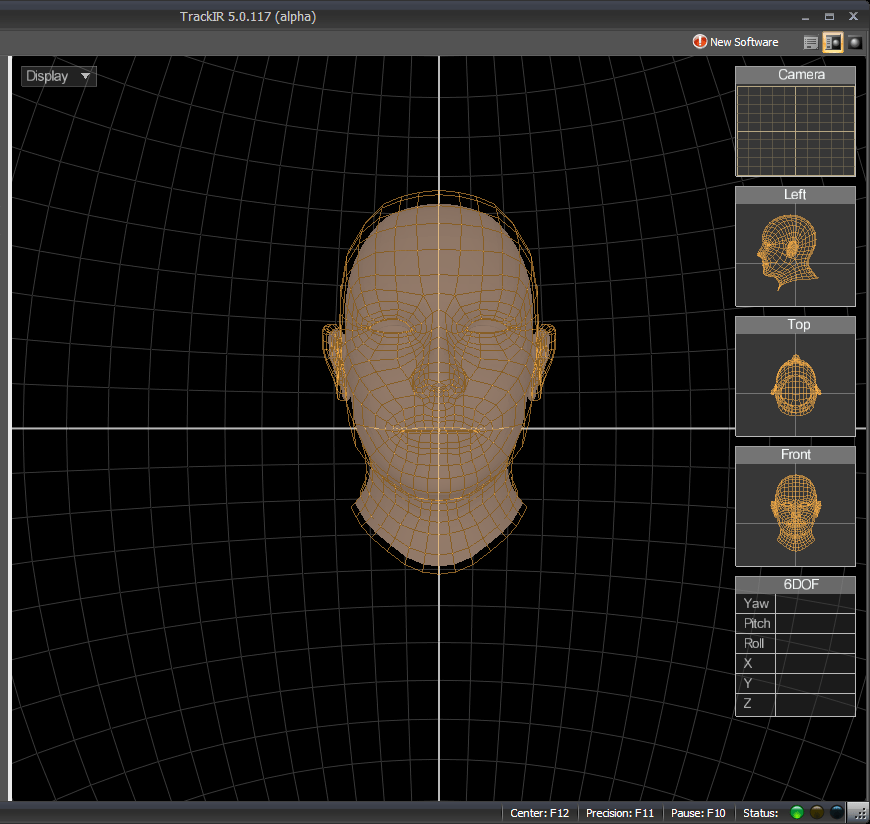Click the dim blue status indicator light
Viewport: 870px width, 824px height.
(837, 813)
